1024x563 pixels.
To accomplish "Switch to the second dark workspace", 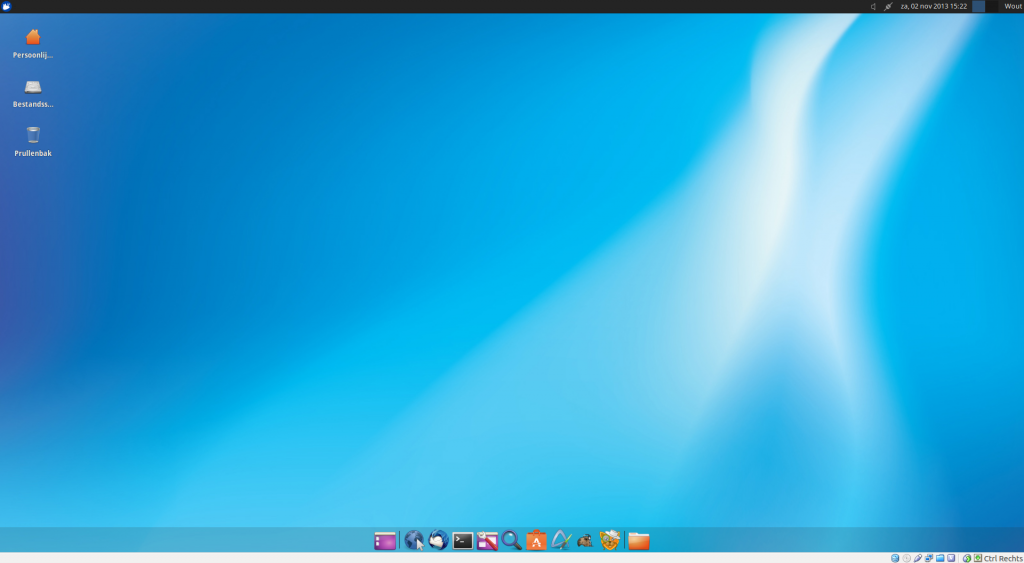I will (x=992, y=6).
